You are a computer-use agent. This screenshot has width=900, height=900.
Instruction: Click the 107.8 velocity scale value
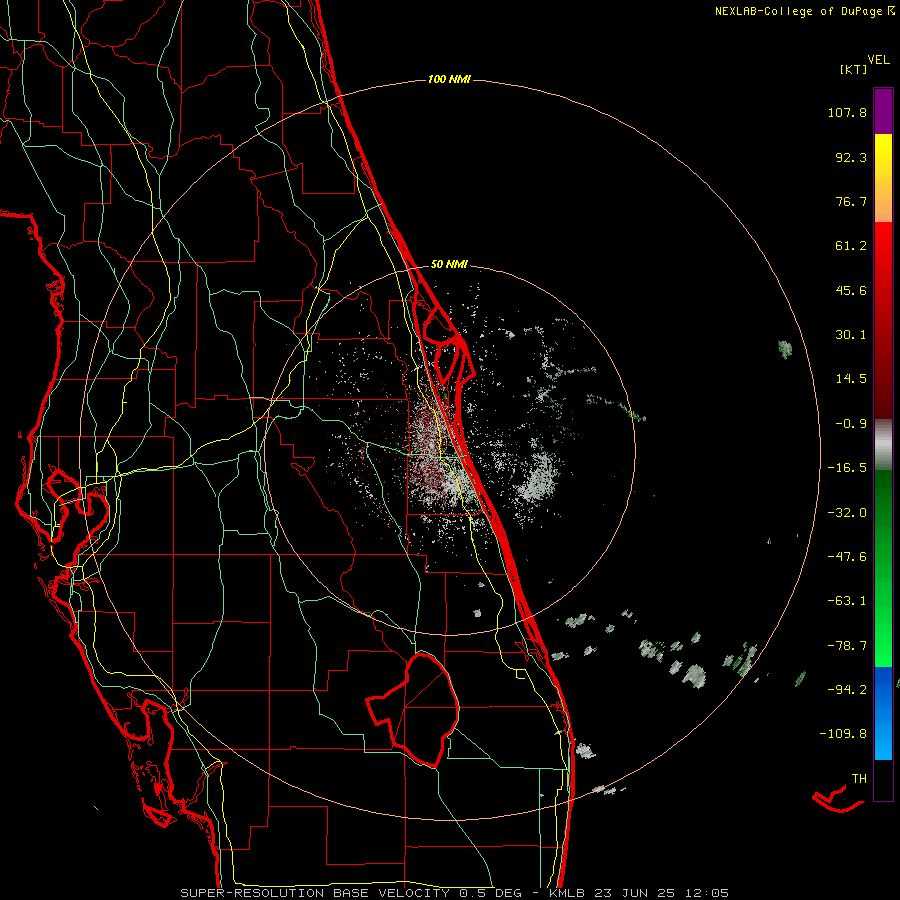point(847,112)
